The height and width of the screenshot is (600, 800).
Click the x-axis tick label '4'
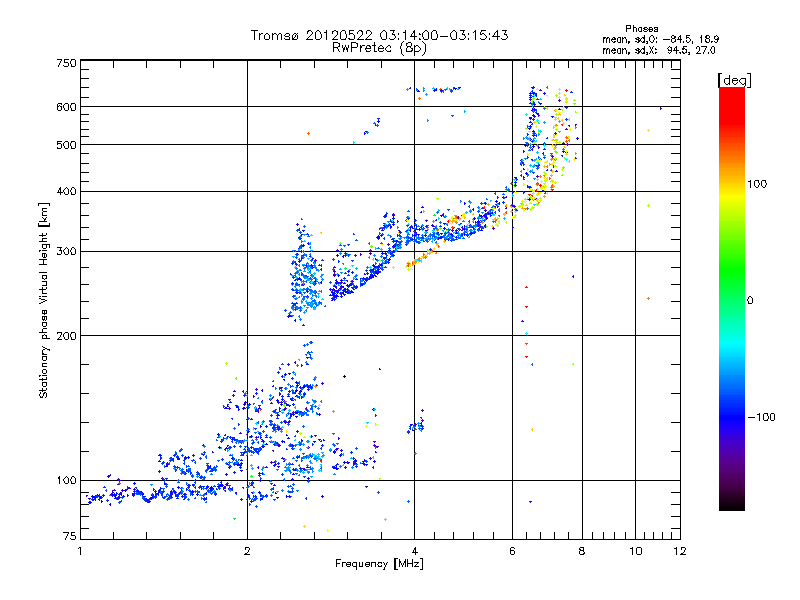pos(414,551)
